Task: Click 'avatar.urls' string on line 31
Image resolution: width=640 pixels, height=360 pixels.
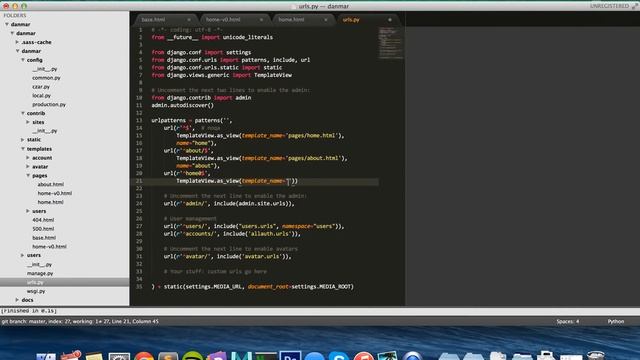Action: coord(263,256)
